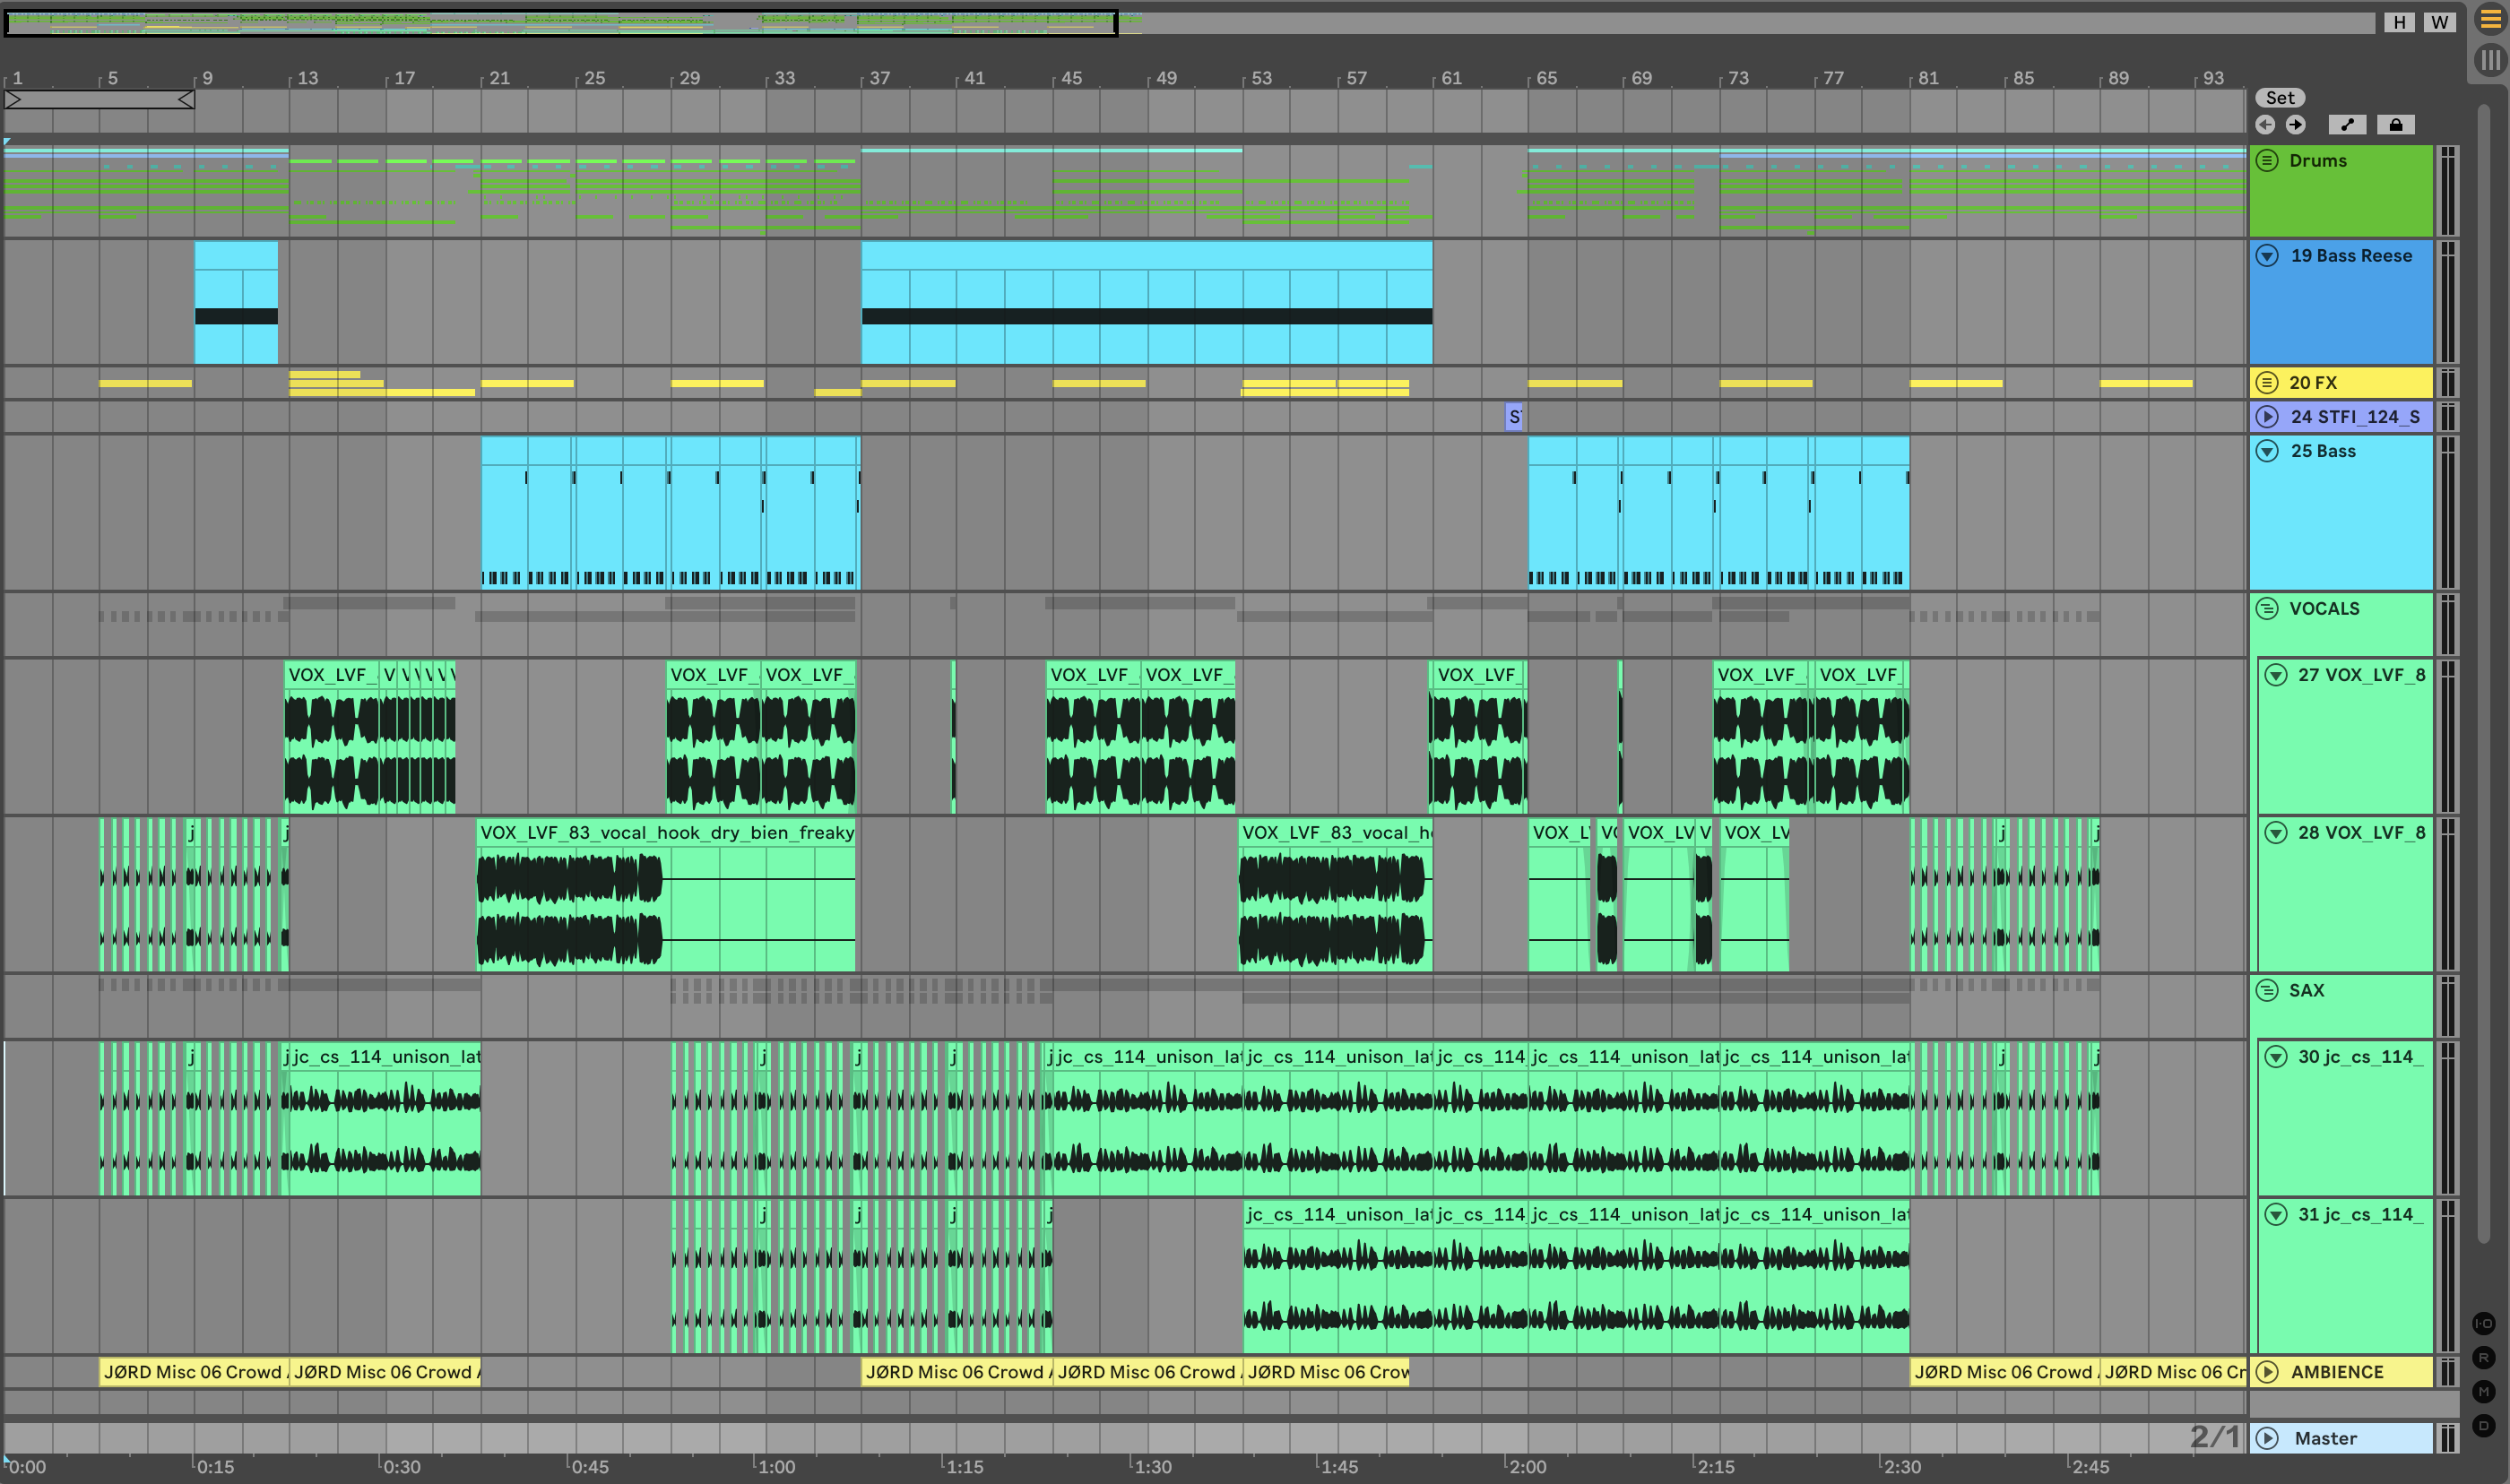2510x1484 pixels.
Task: Expand the AMBIENCE track
Action: coord(2267,1372)
